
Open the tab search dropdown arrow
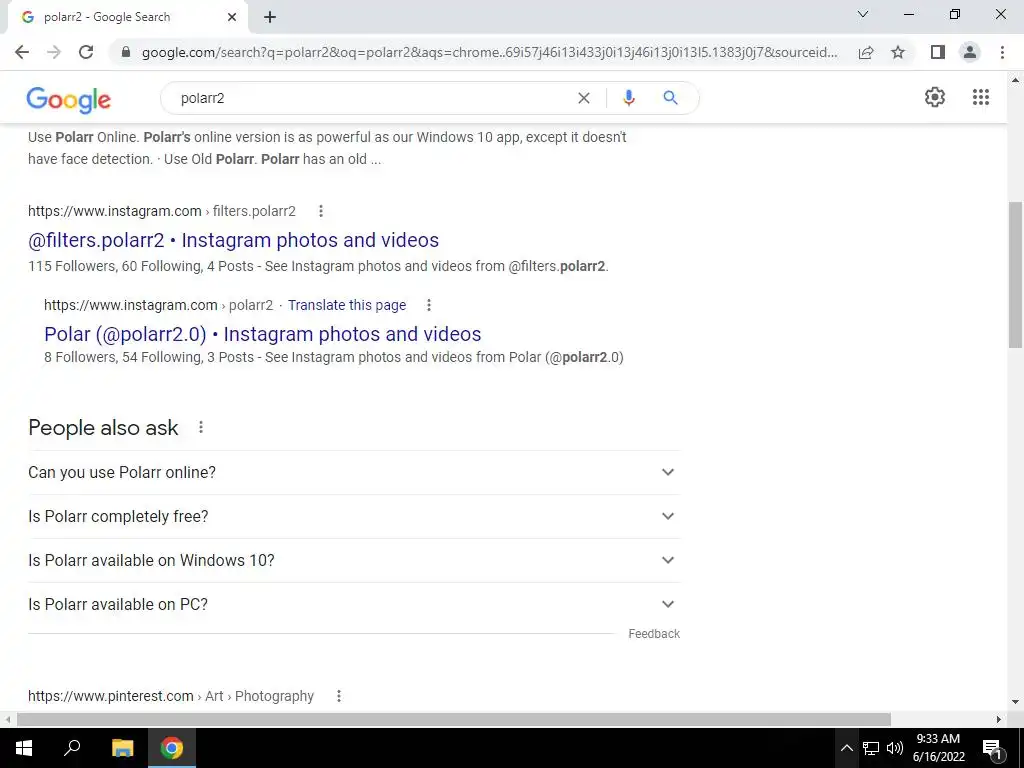pos(863,14)
